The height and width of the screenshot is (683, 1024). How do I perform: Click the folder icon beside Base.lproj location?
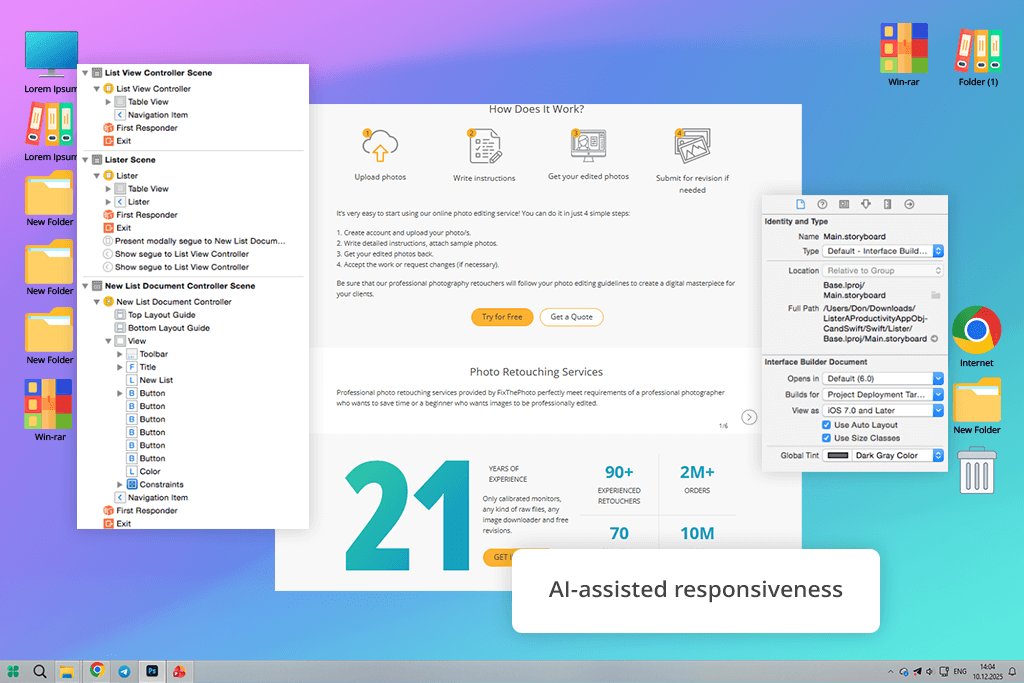coord(936,295)
